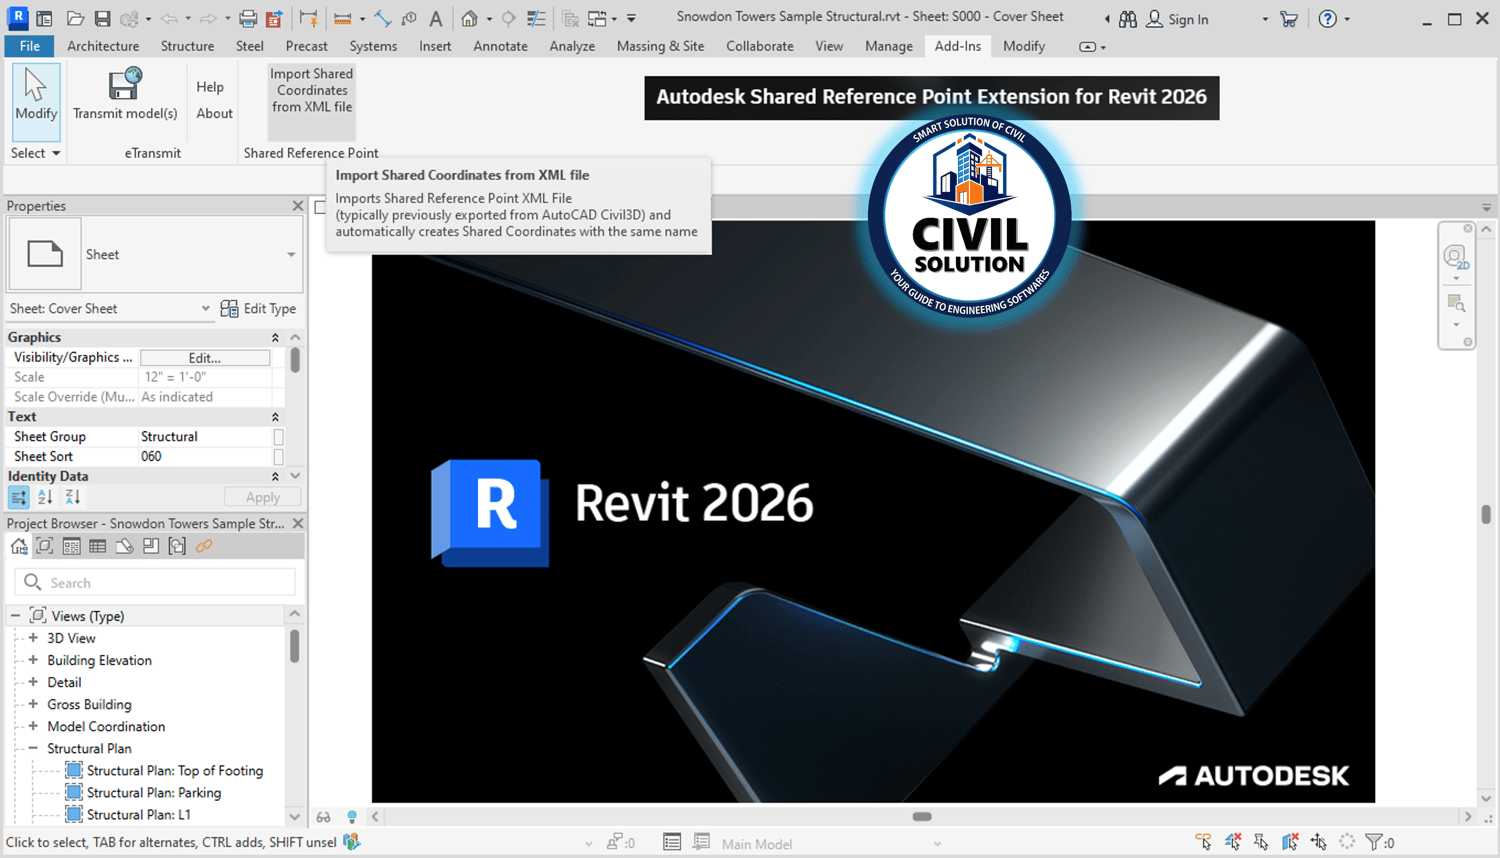Click the Switch Windows icon
Image resolution: width=1500 pixels, height=858 pixels.
coord(597,18)
